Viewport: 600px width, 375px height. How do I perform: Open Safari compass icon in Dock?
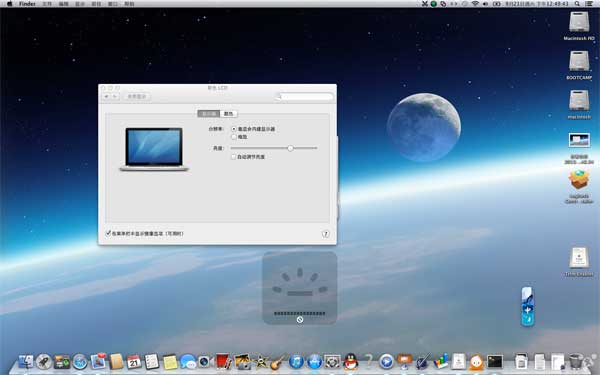pyautogui.click(x=80, y=361)
